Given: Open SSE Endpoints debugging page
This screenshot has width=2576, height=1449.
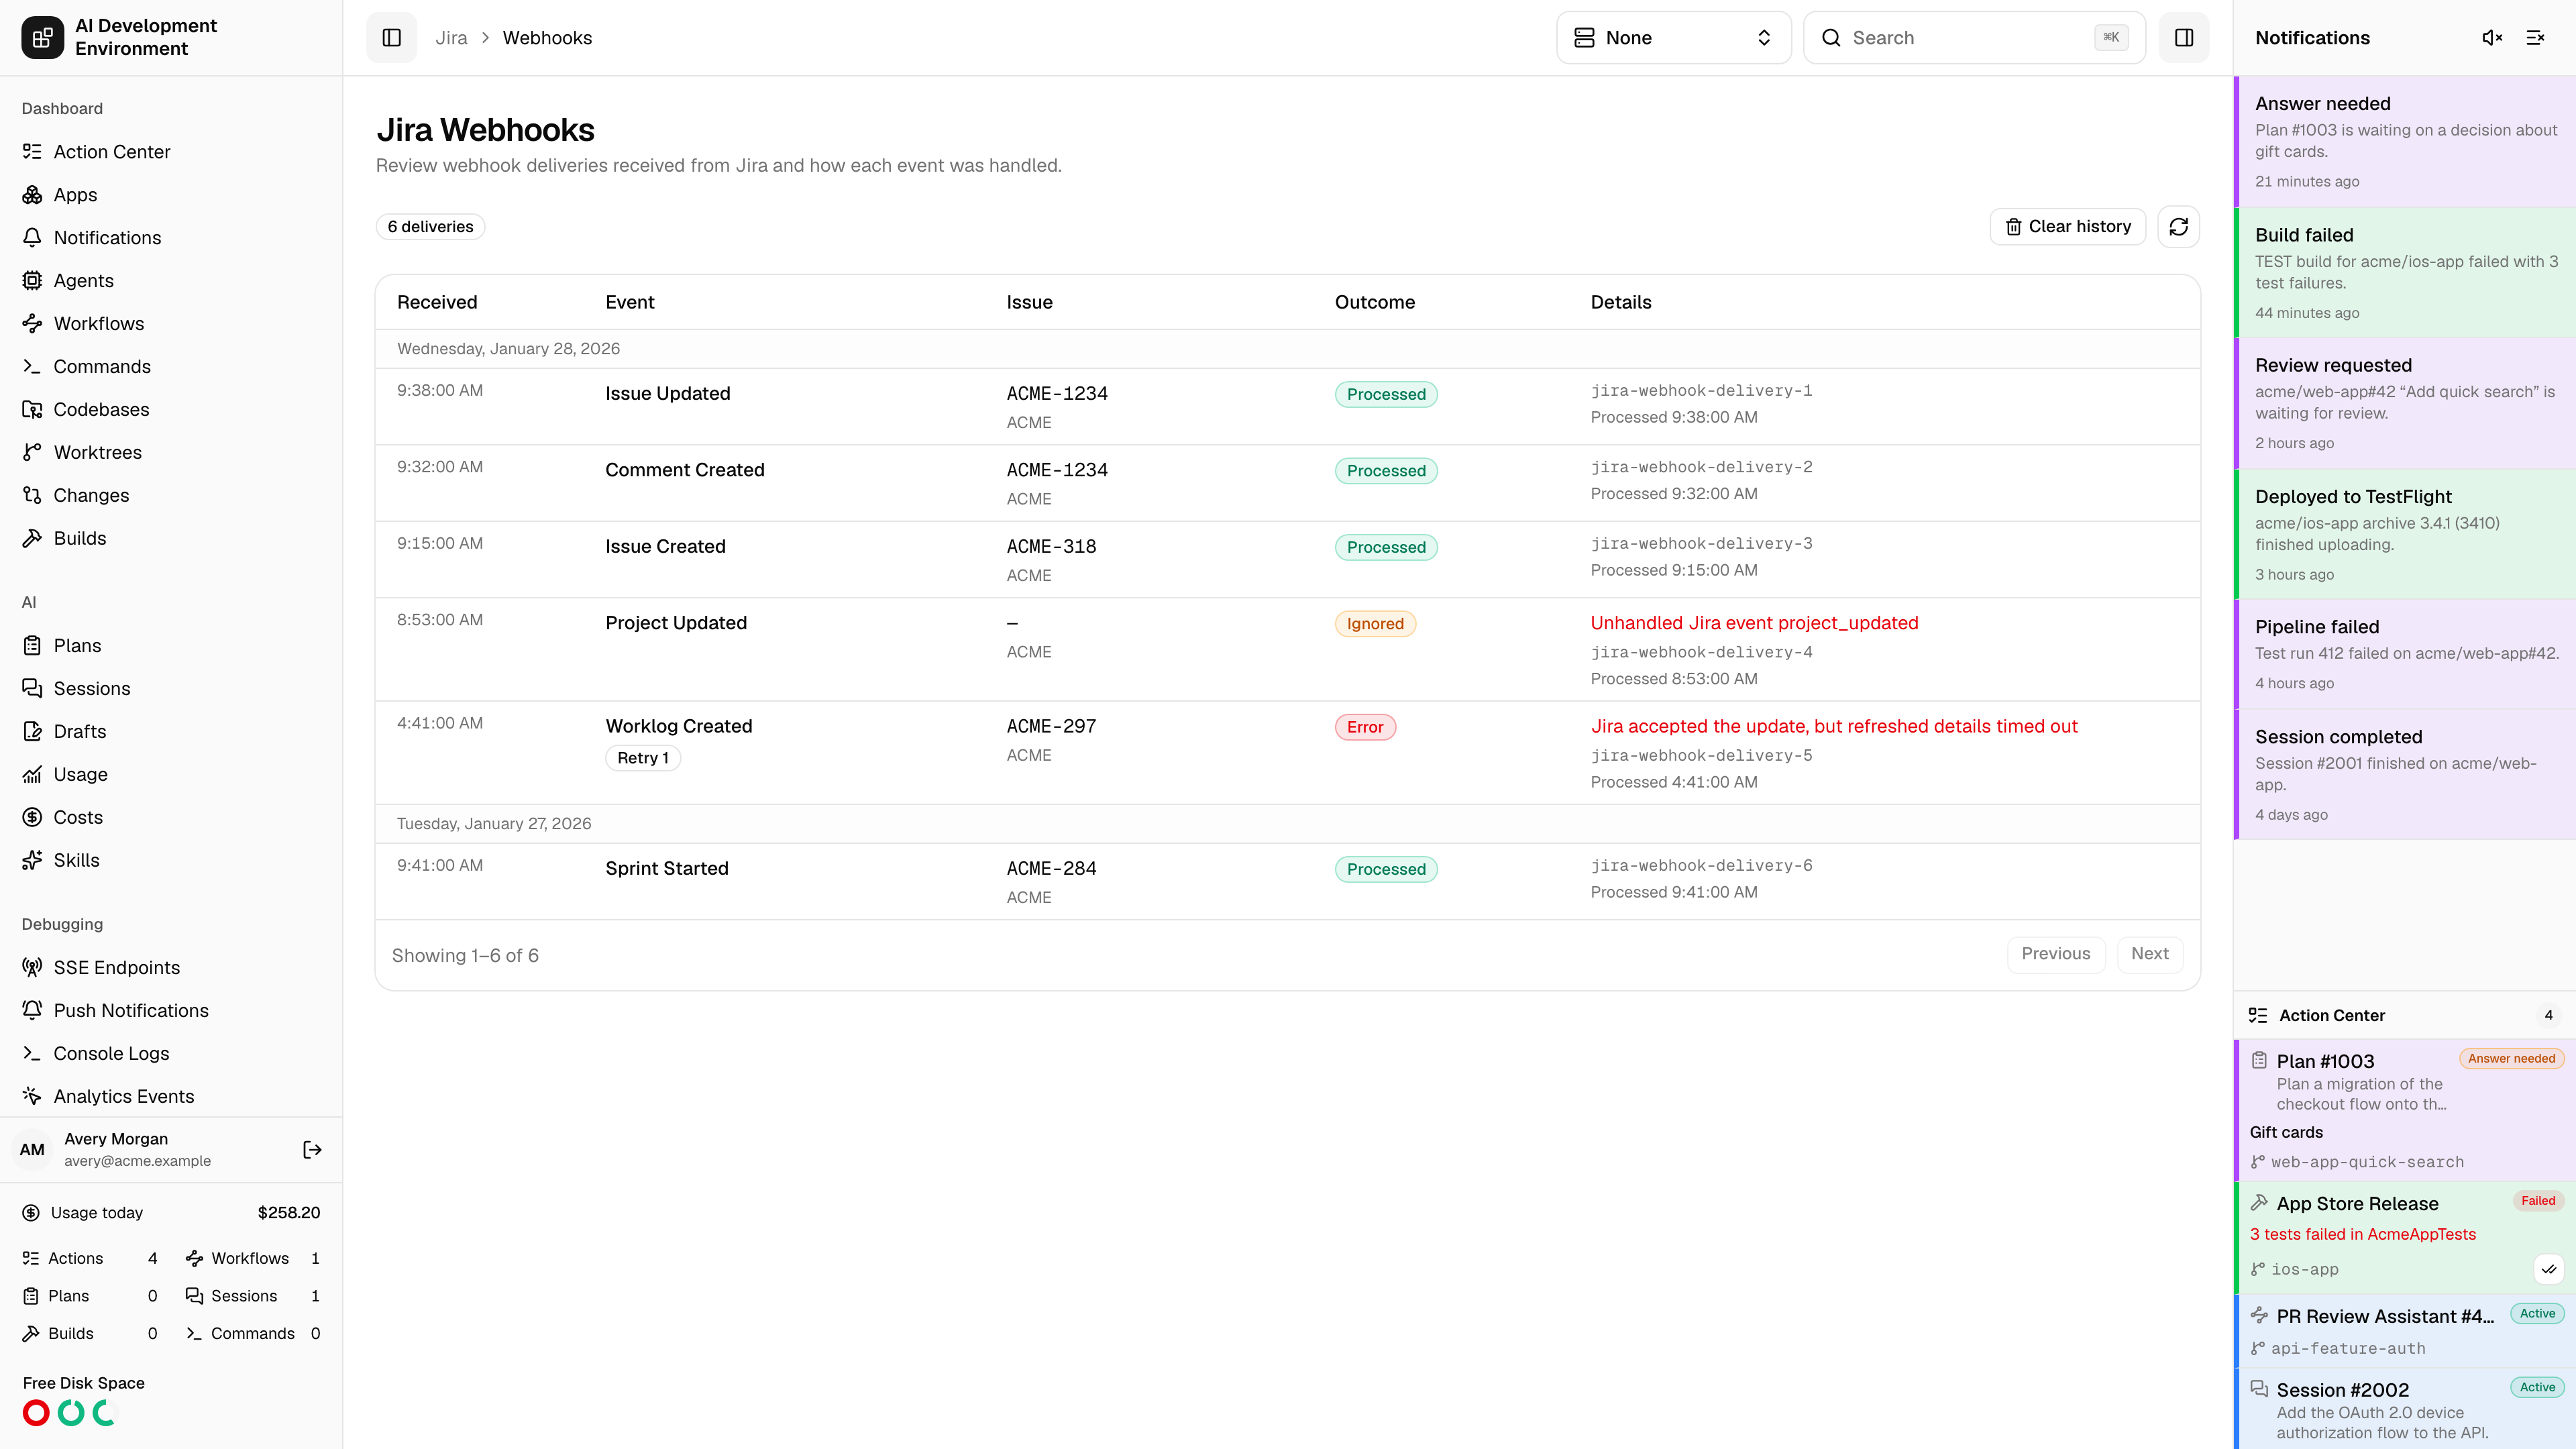Looking at the screenshot, I should [171, 968].
